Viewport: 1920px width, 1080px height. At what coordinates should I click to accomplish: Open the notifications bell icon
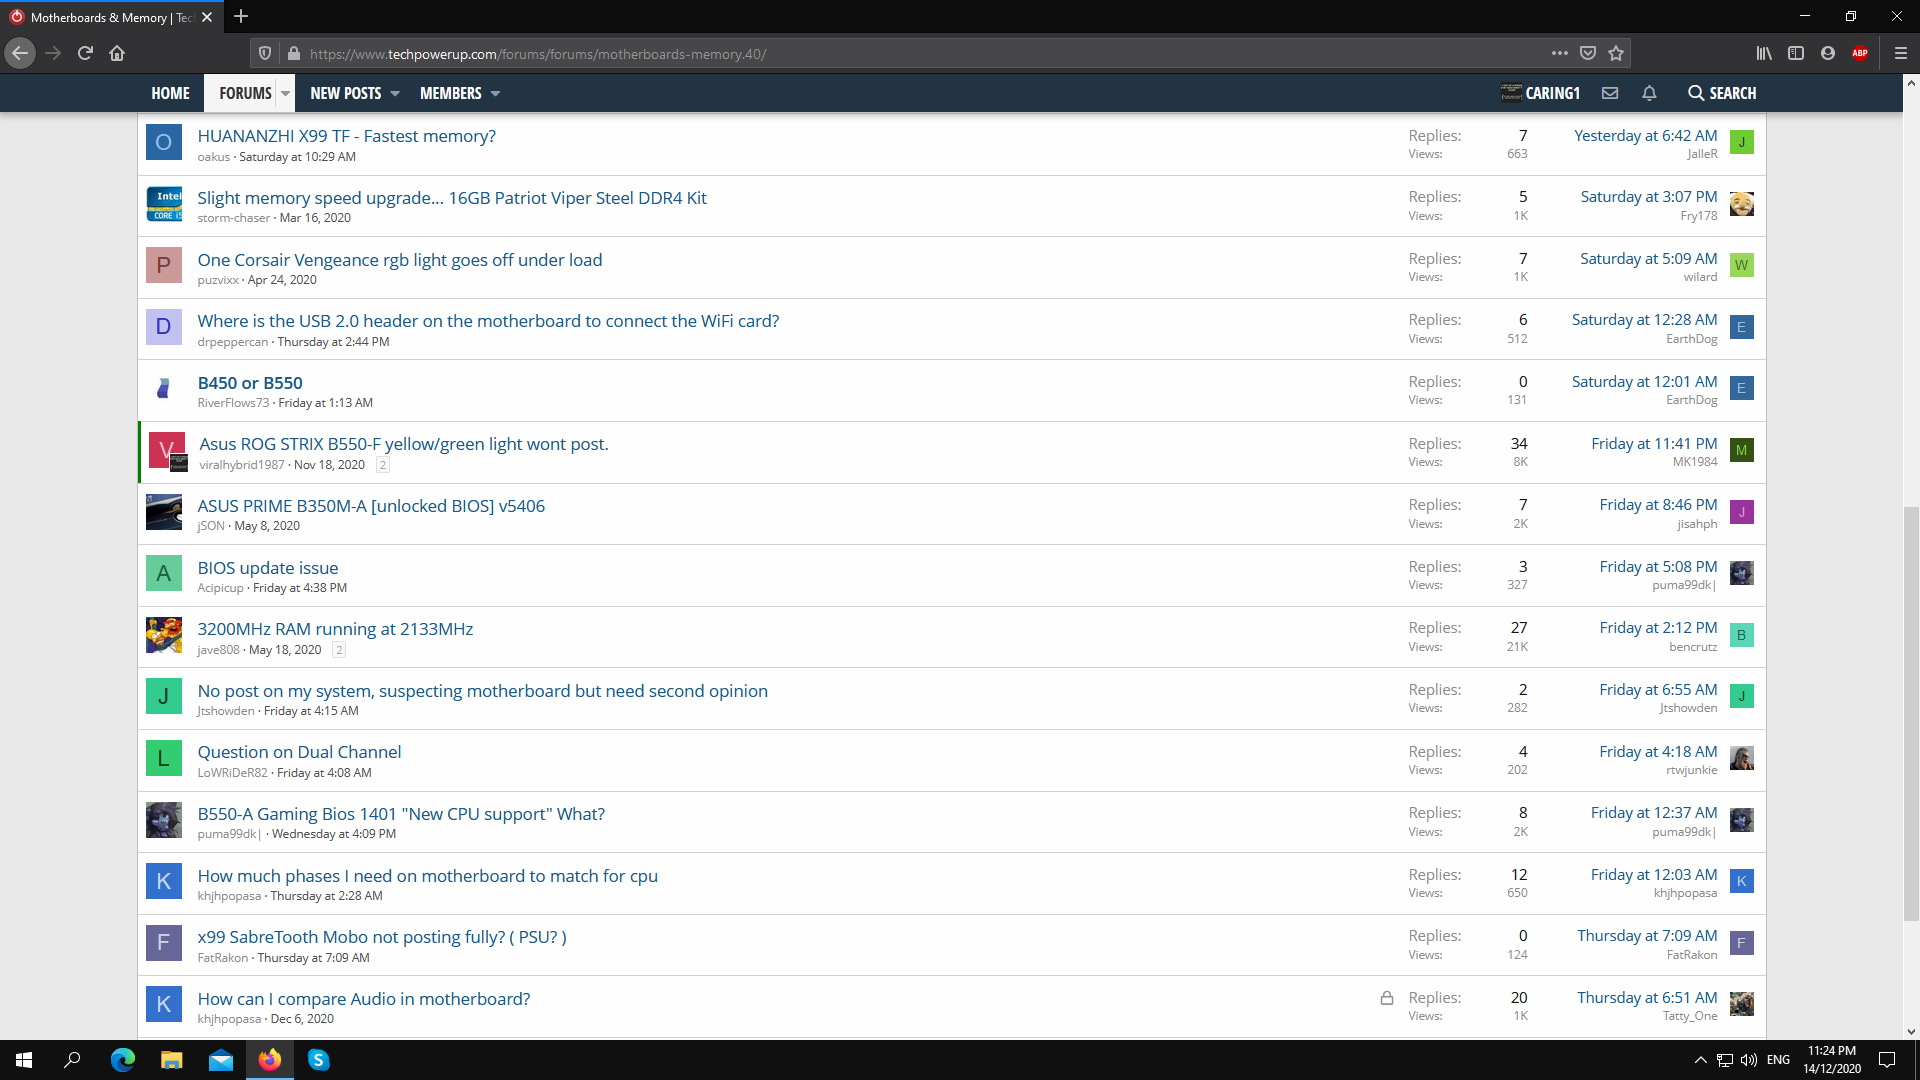coord(1648,92)
